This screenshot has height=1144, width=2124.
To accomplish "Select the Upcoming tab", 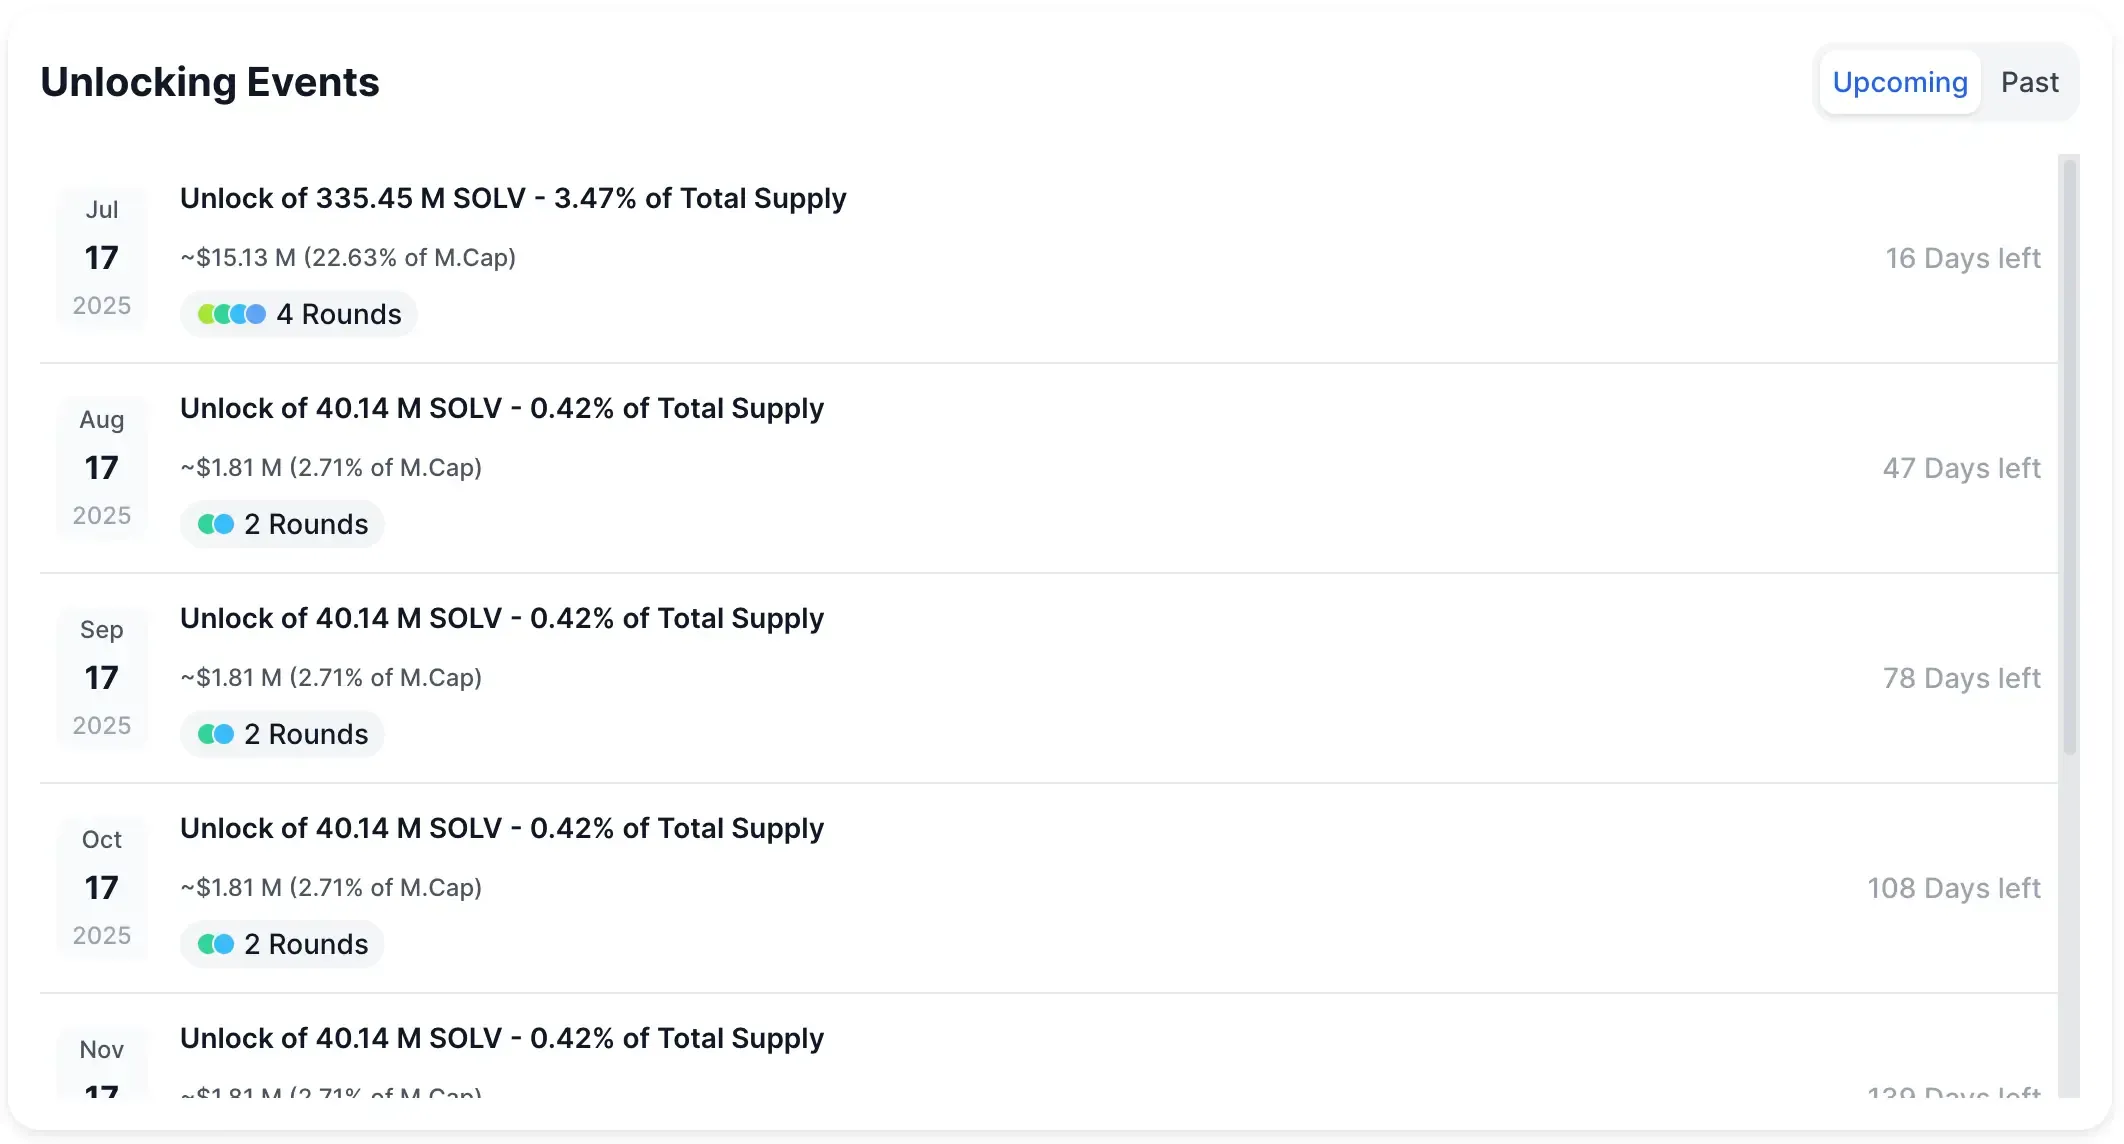I will (1899, 82).
